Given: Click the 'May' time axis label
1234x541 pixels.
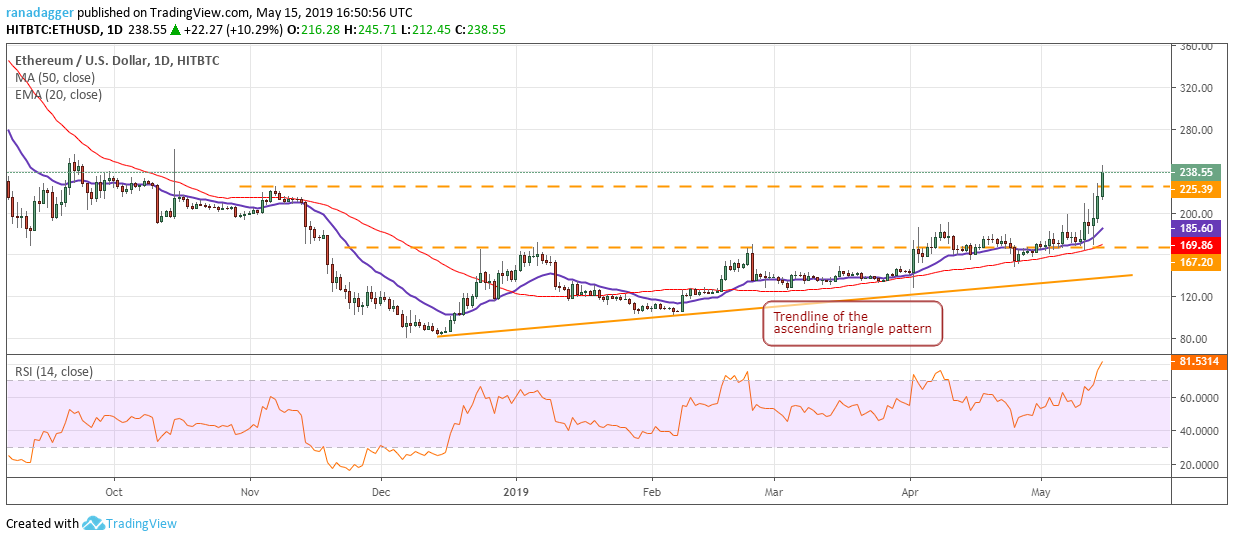Looking at the screenshot, I should pyautogui.click(x=1042, y=492).
